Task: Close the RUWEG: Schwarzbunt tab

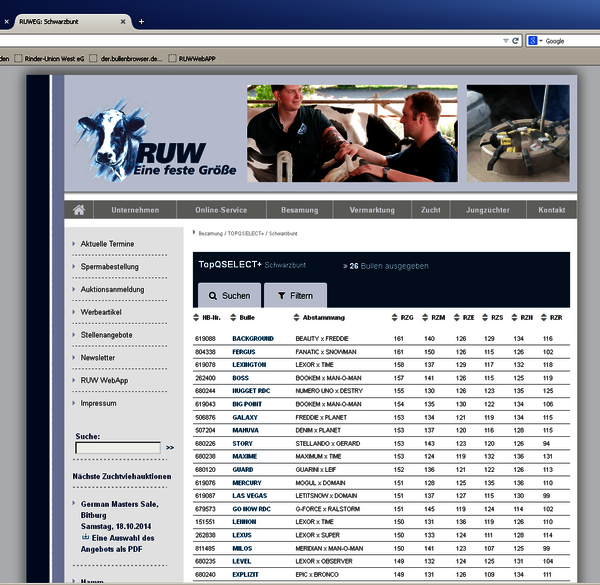Action: (x=123, y=22)
